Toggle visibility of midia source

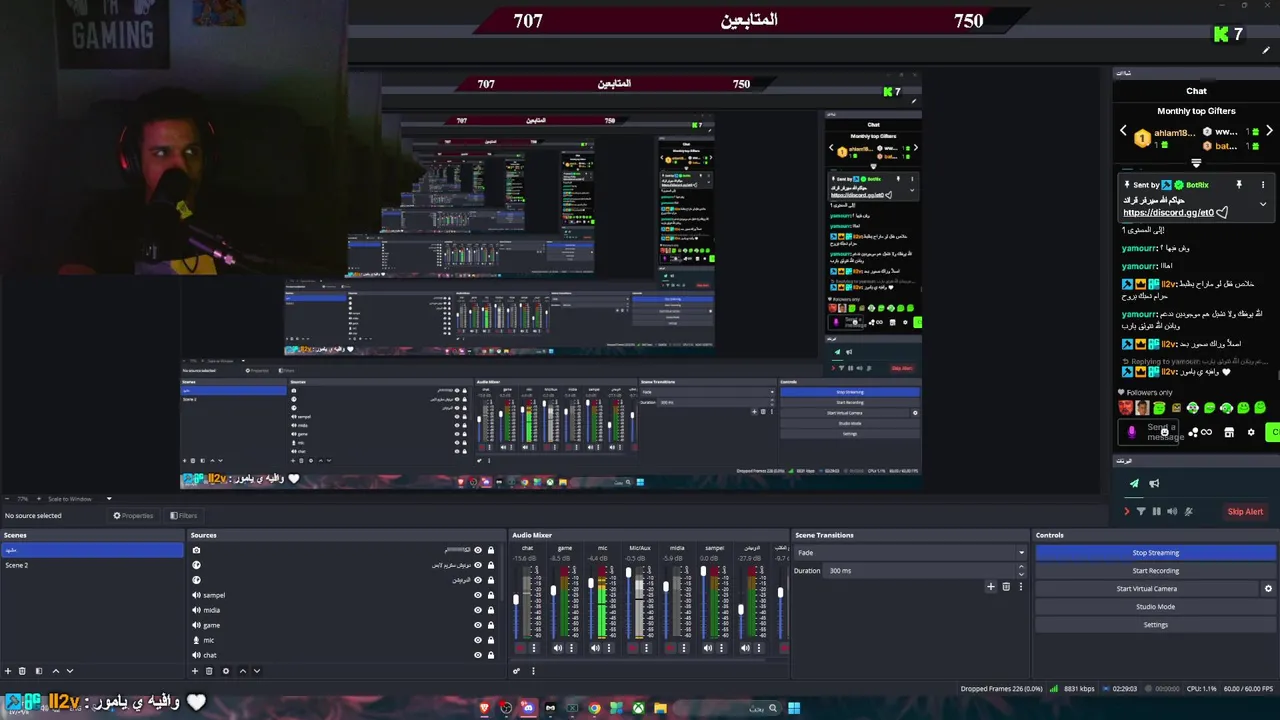point(478,610)
